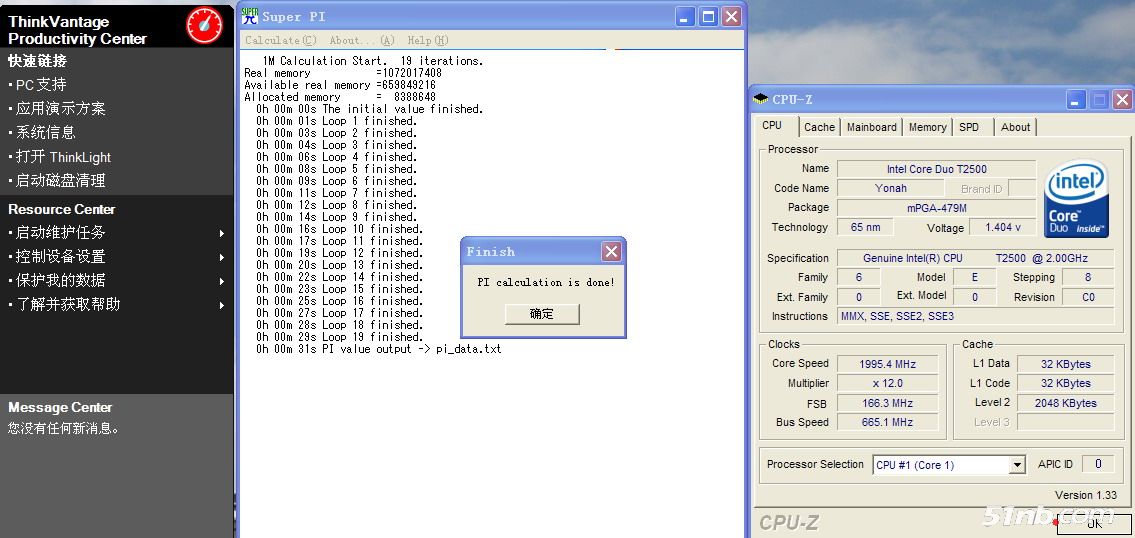Click the ThinkVantage red gauge icon
1135x538 pixels.
[204, 24]
